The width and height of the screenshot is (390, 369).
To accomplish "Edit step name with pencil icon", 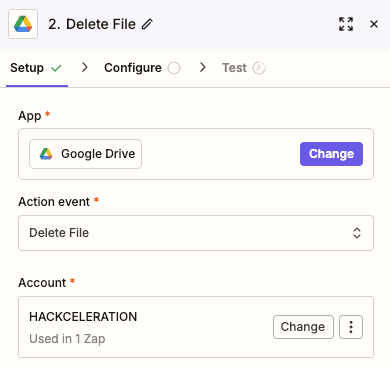I will coord(147,24).
